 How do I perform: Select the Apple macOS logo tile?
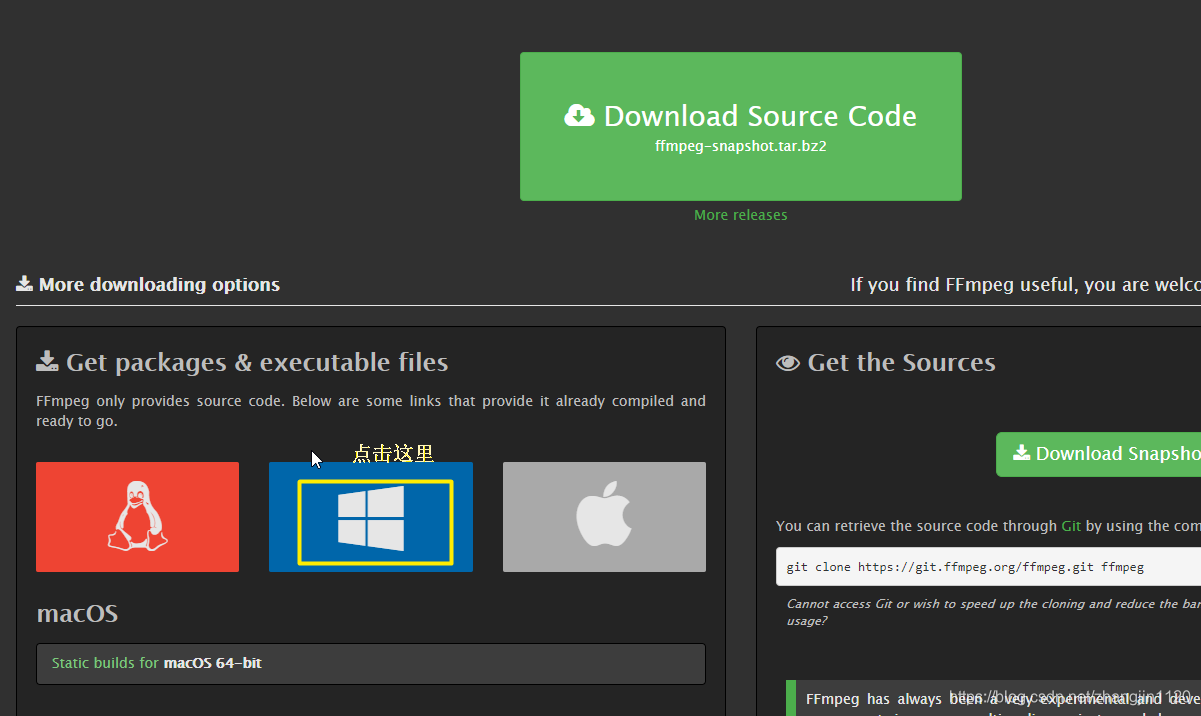click(x=604, y=517)
